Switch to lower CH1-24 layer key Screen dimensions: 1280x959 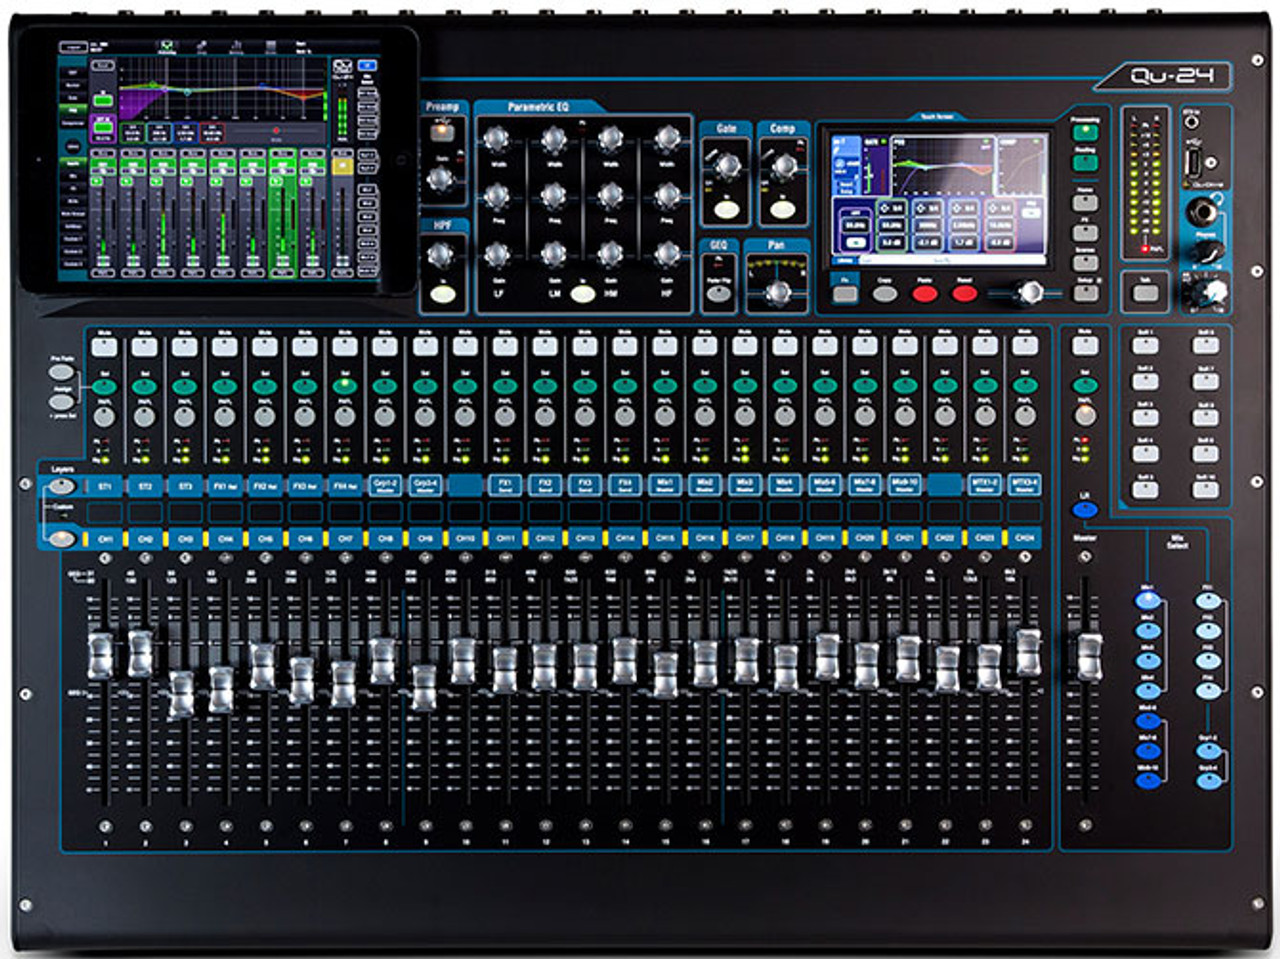(x=62, y=539)
